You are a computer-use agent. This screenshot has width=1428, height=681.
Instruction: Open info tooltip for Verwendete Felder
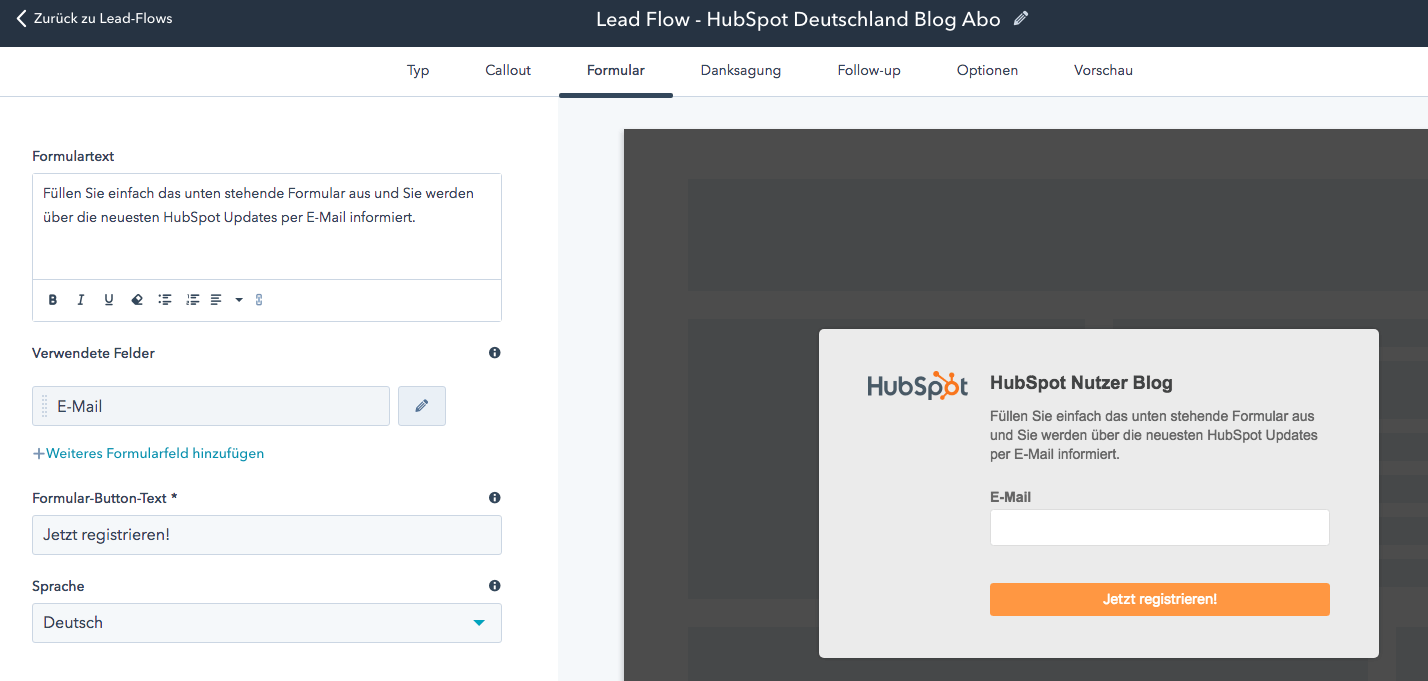pyautogui.click(x=494, y=353)
